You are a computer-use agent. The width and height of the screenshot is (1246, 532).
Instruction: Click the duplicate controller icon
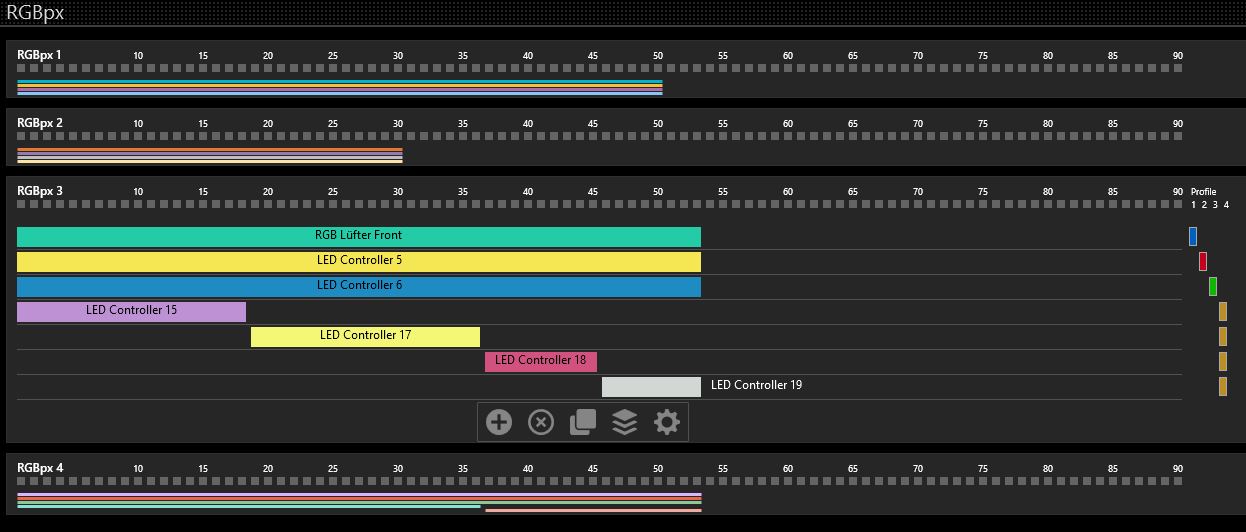583,422
